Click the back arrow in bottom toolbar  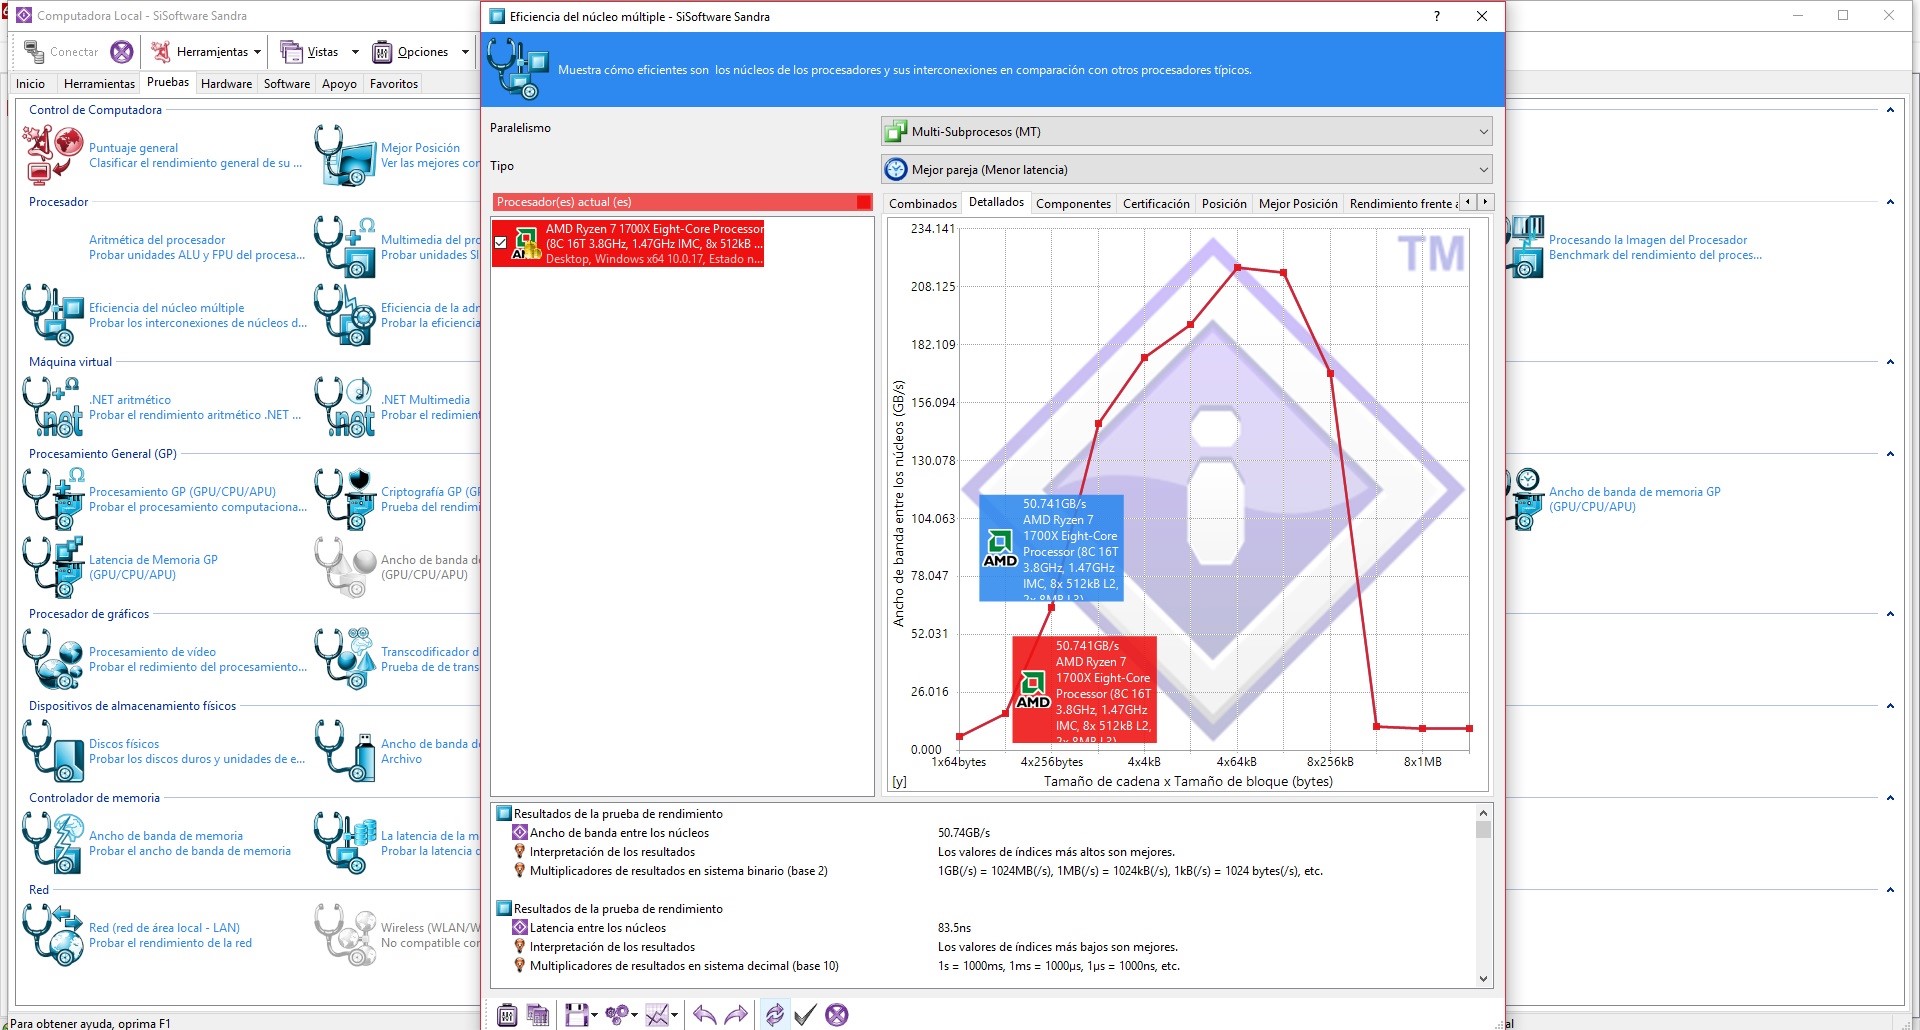pos(704,1015)
